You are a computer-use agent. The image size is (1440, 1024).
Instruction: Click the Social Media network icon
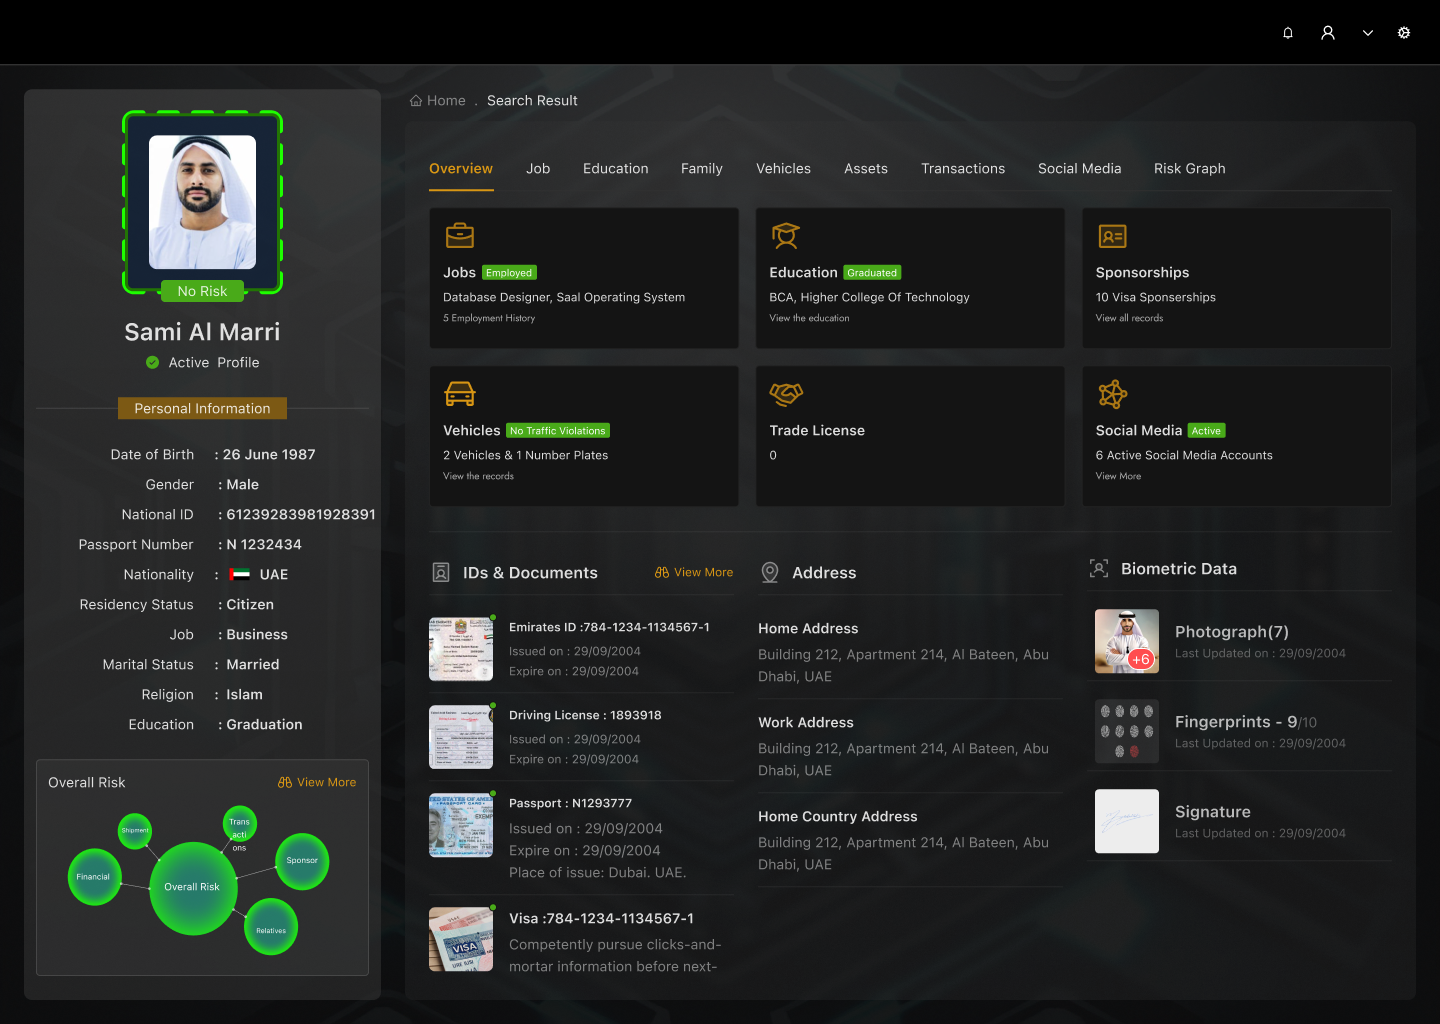click(x=1112, y=394)
